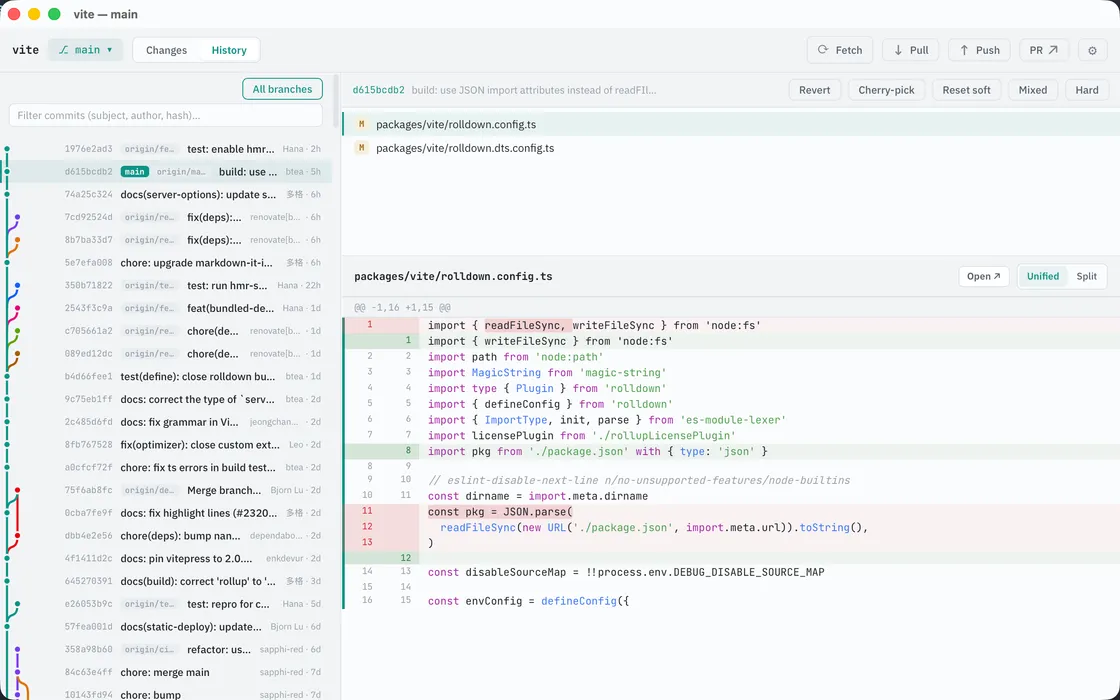The image size is (1120, 700).
Task: Select commit 089ed12dc chore(de
Action: (x=166, y=354)
